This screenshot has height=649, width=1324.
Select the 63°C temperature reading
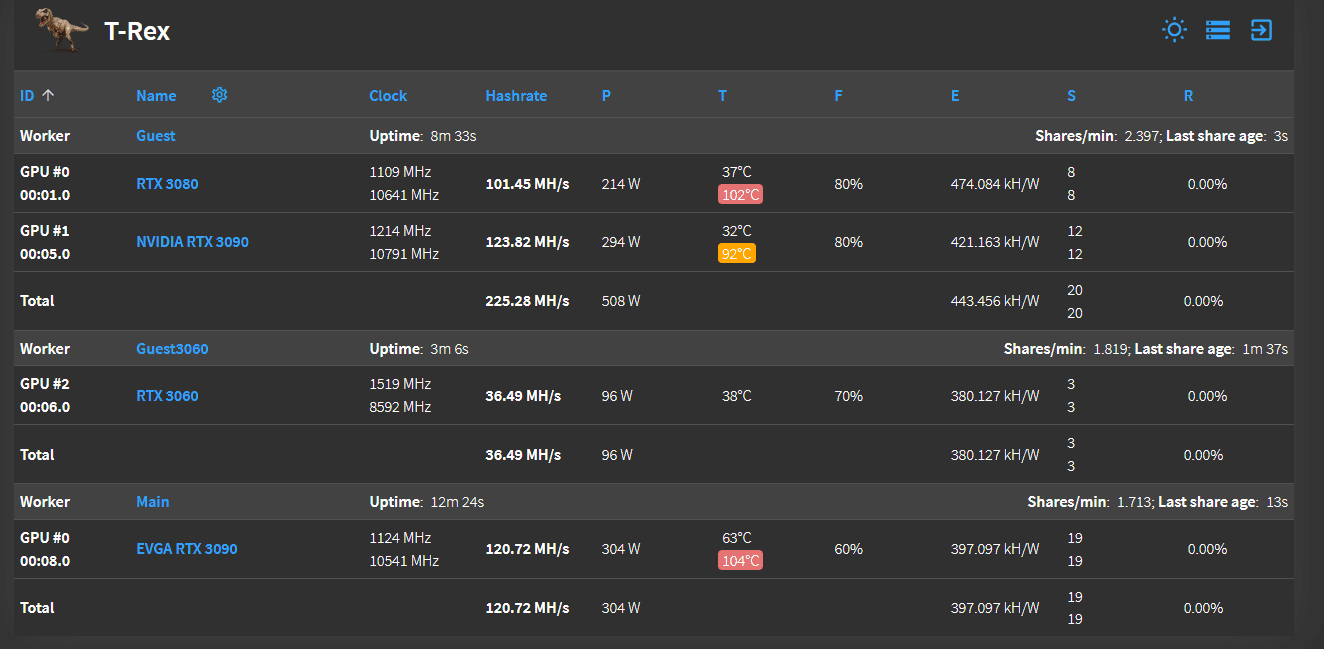737,538
